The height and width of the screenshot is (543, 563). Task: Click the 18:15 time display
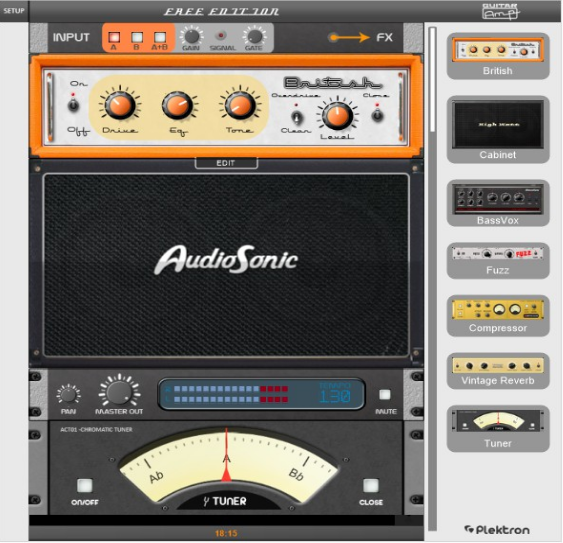pos(226,533)
